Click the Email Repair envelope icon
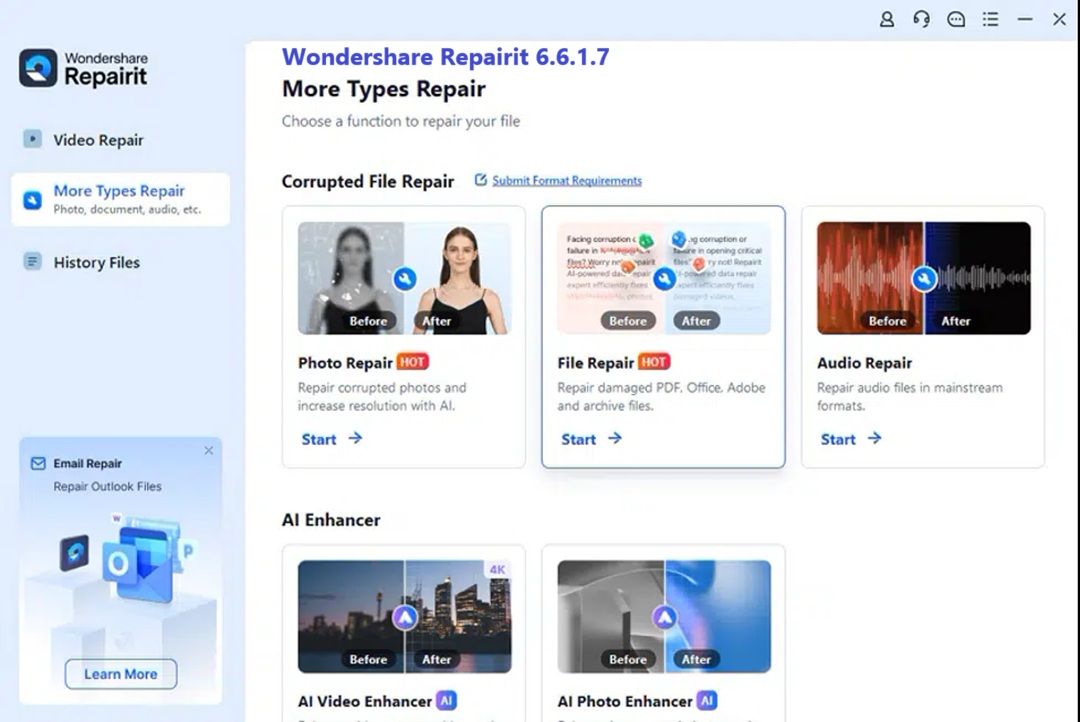The height and width of the screenshot is (722, 1080). click(x=39, y=464)
